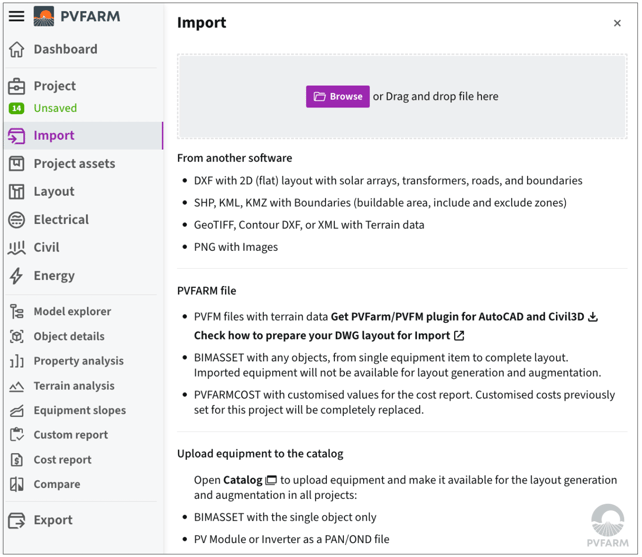The width and height of the screenshot is (642, 557).
Task: Close the Import panel
Action: click(617, 23)
